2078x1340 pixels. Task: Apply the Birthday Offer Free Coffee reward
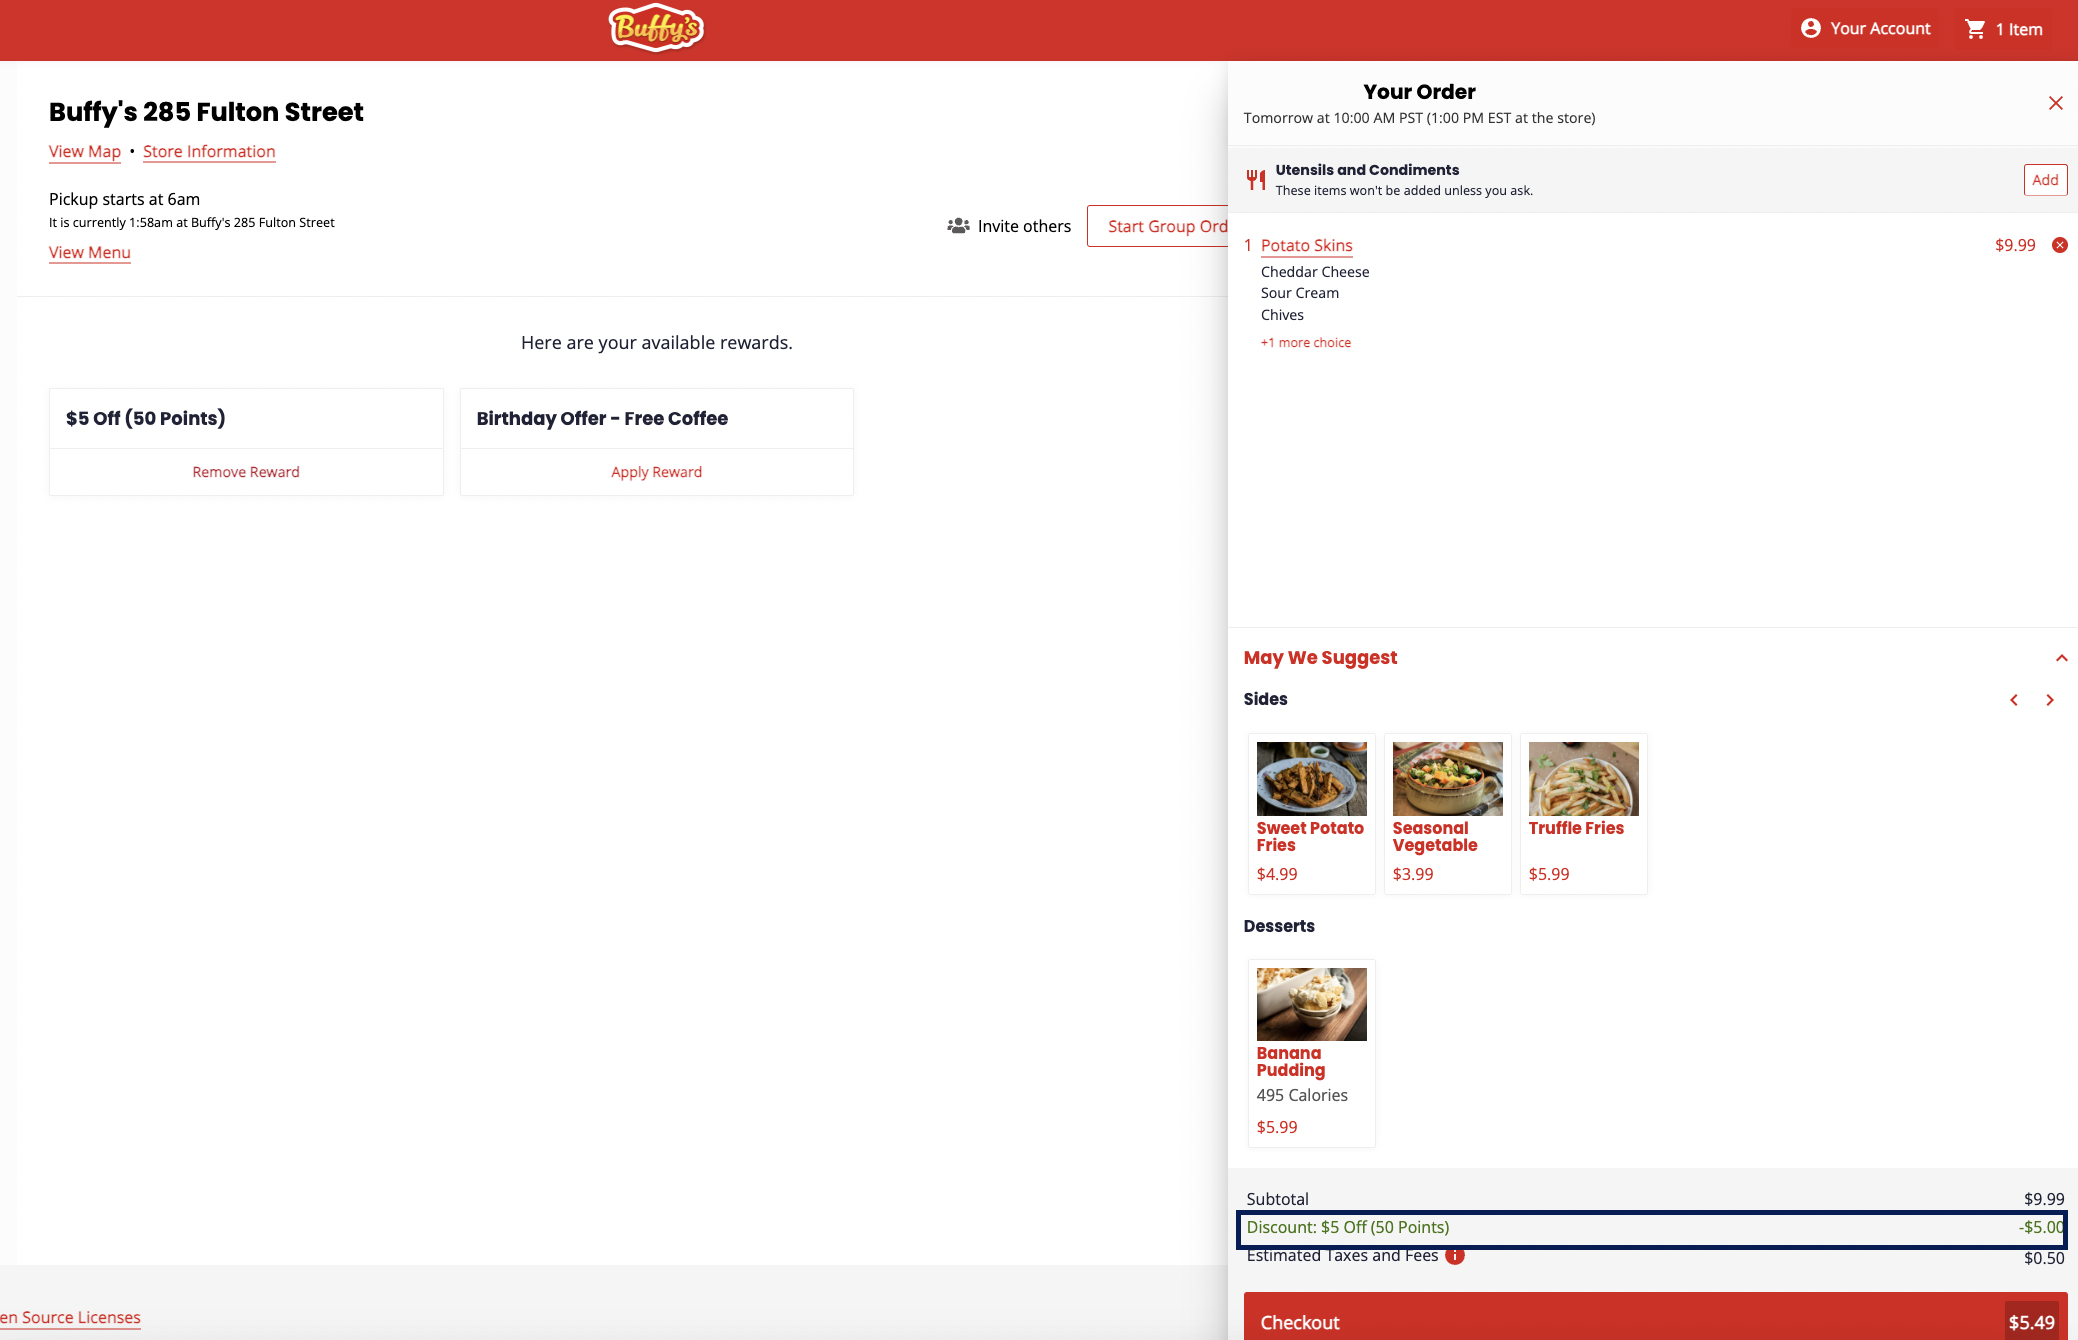656,472
